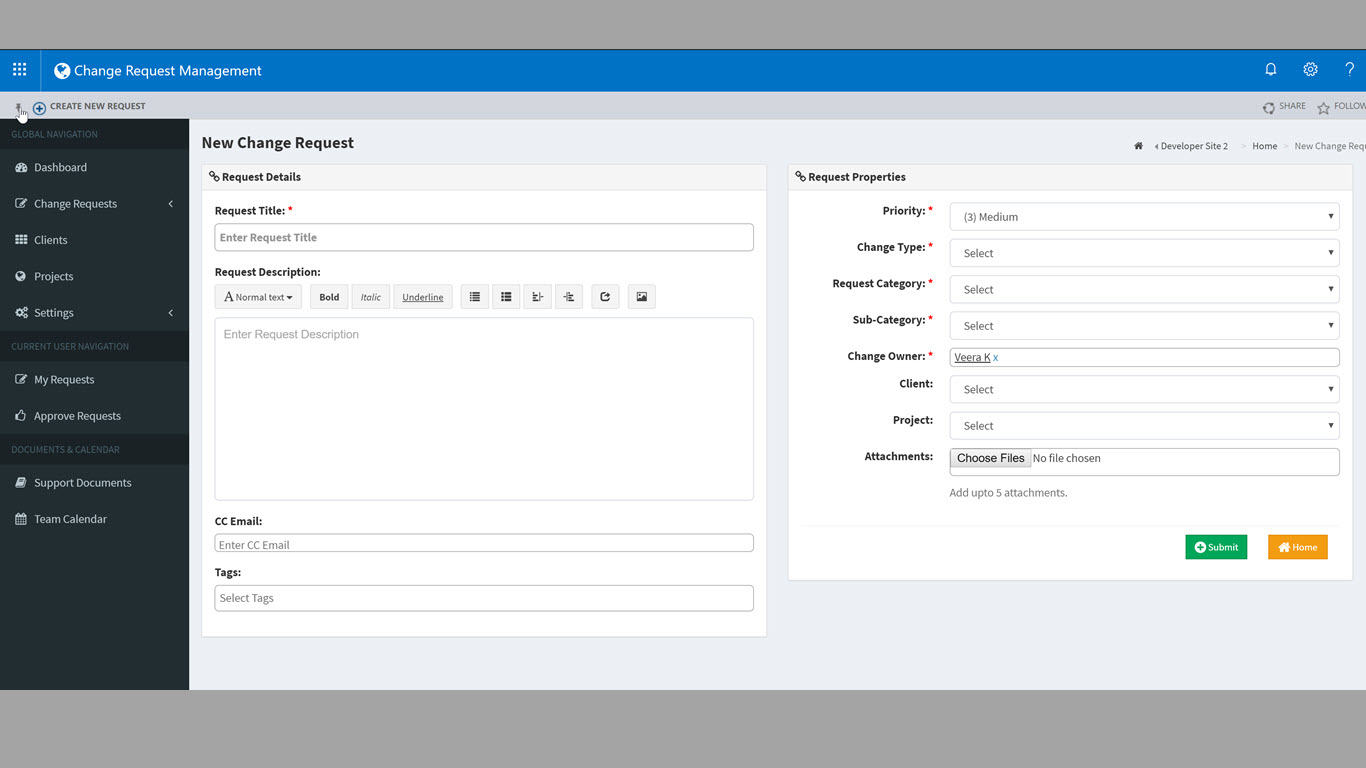Open the Project dropdown
This screenshot has height=768, width=1366.
1144,426
